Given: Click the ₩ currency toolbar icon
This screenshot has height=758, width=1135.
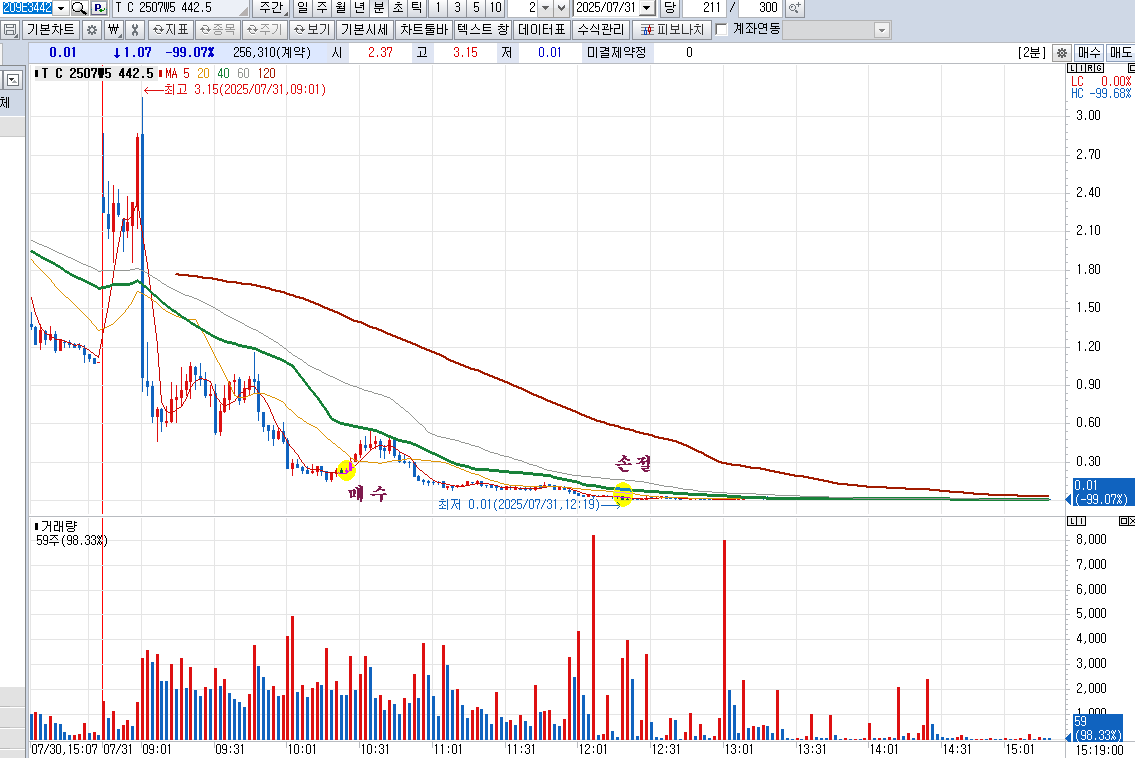Looking at the screenshot, I should tap(114, 30).
